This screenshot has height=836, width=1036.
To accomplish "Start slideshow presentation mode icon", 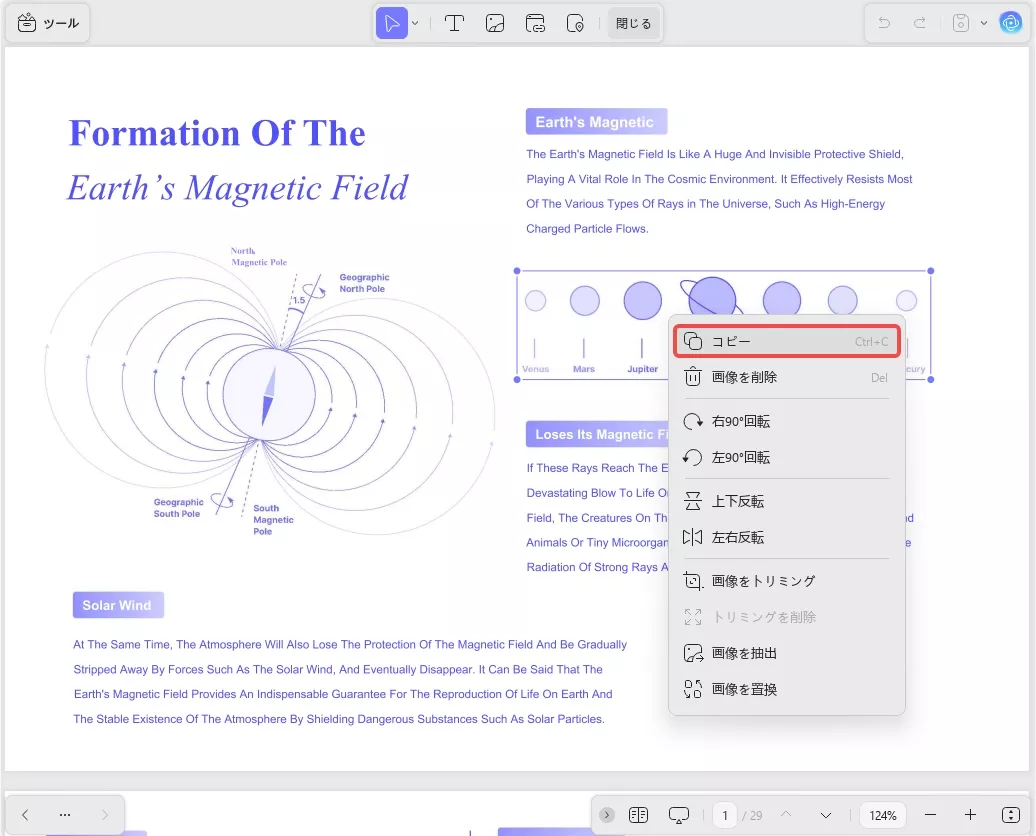I will 679,815.
